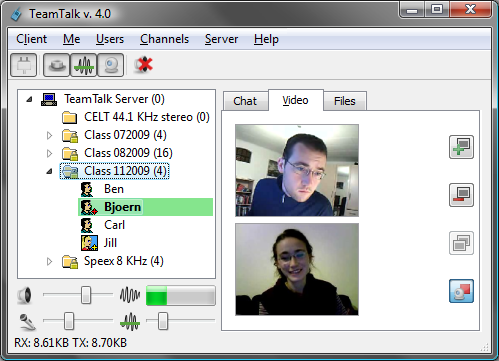Collapse the Class 112009 channel
499x361 pixels.
49,171
